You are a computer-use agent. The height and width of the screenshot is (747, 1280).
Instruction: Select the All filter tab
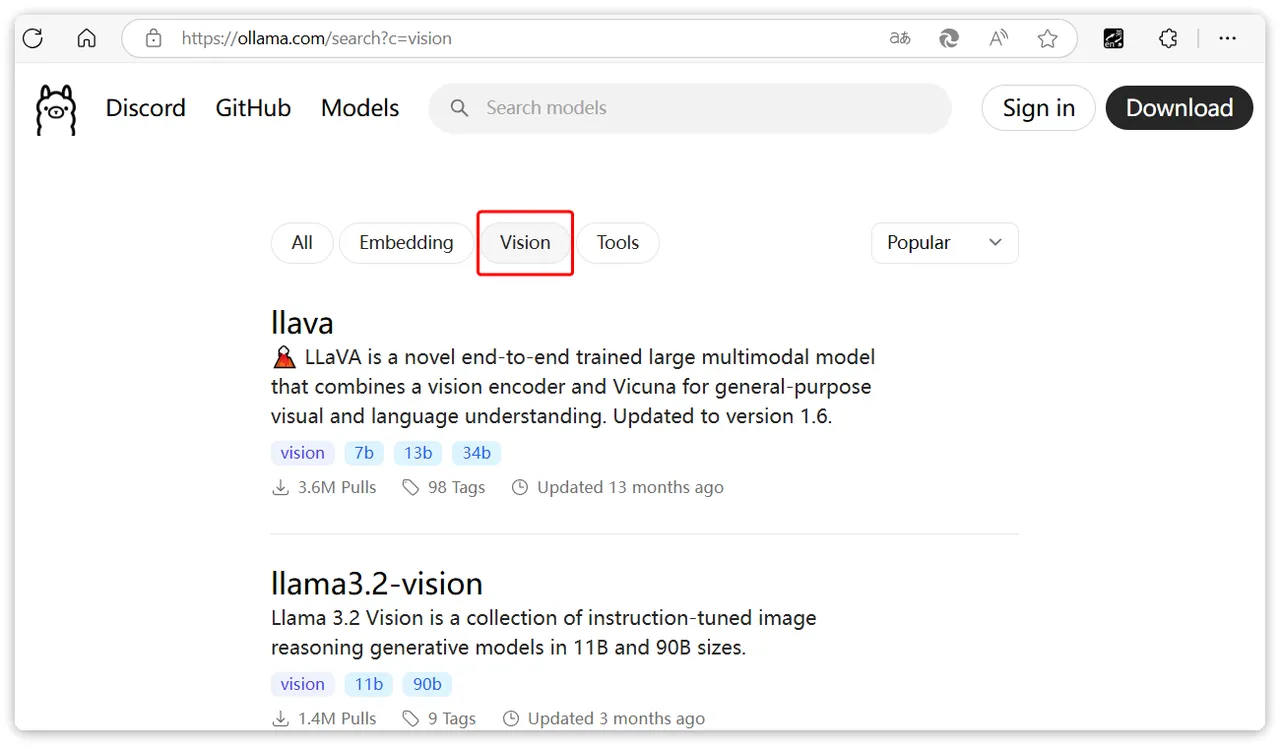tap(302, 243)
